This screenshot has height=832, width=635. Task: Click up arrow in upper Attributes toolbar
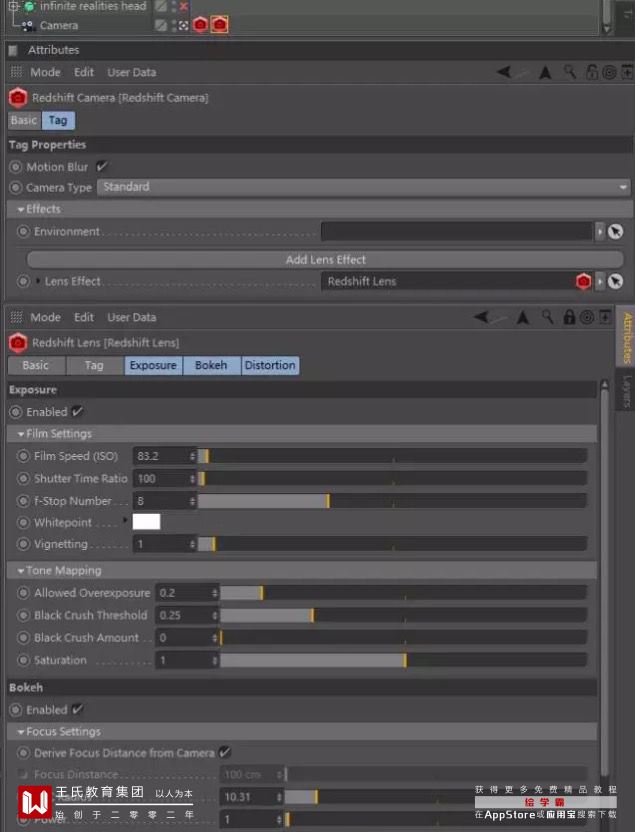click(545, 72)
